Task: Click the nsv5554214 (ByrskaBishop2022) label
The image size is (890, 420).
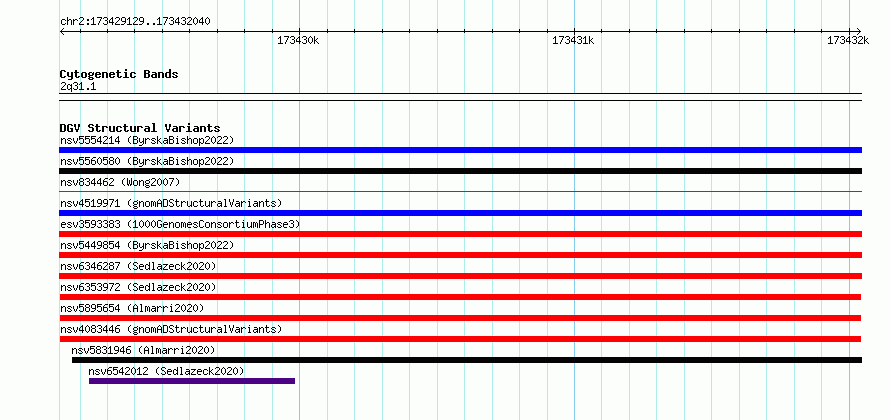Action: 147,140
